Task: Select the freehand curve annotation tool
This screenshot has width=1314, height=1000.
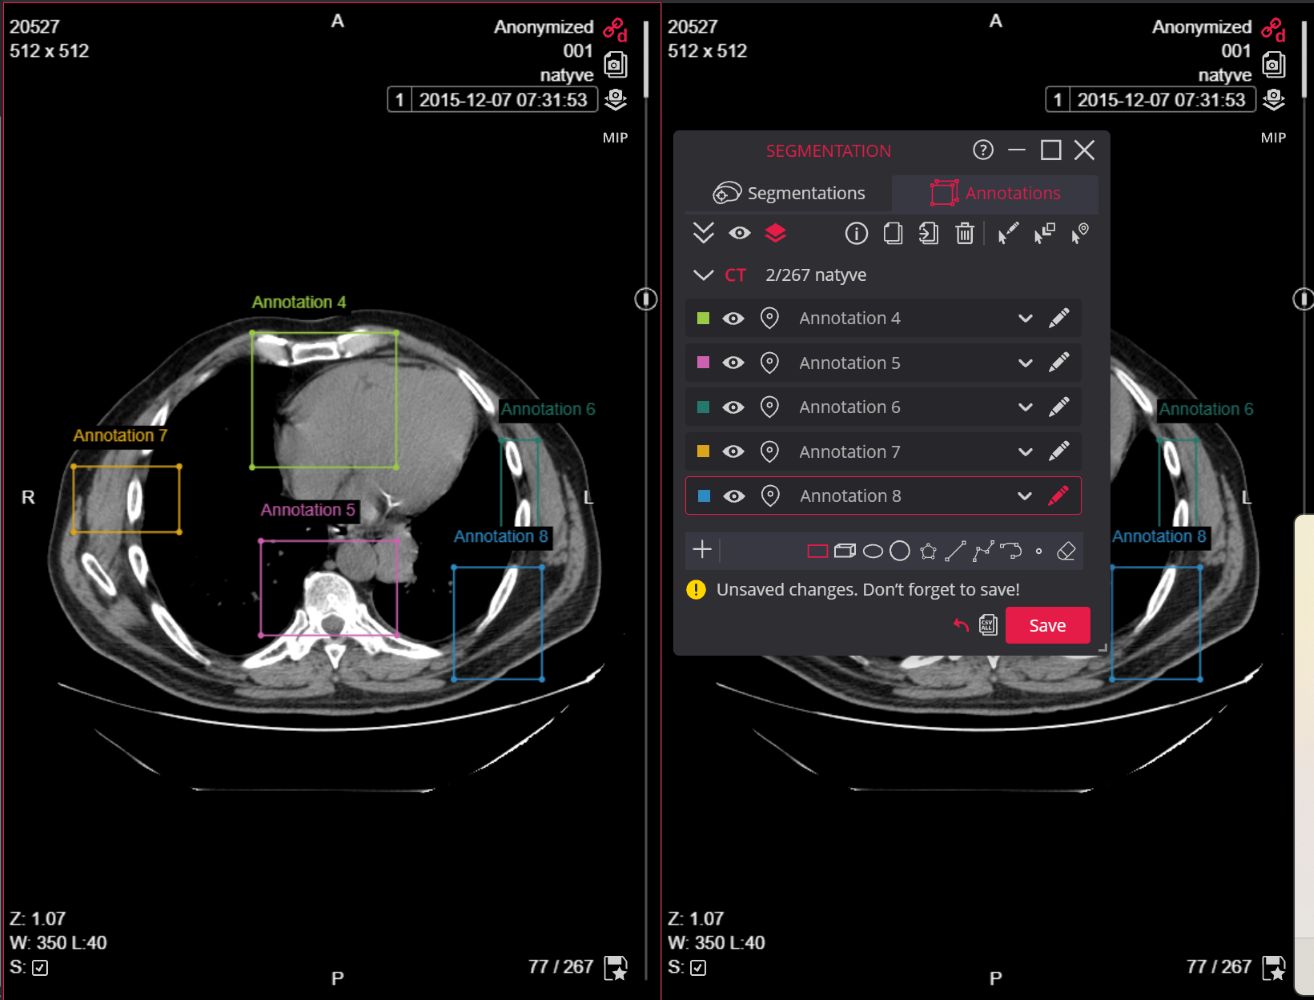Action: (x=1011, y=551)
